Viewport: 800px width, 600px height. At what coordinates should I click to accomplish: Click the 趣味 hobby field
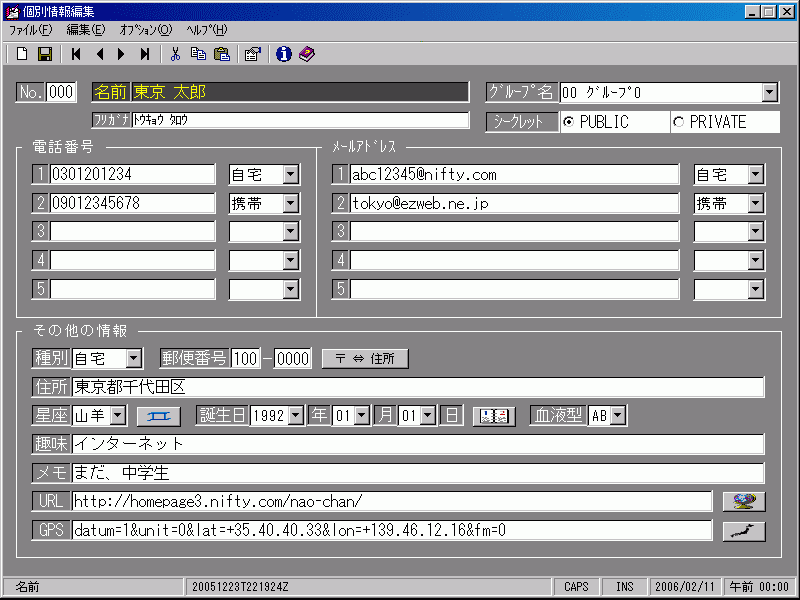click(418, 444)
